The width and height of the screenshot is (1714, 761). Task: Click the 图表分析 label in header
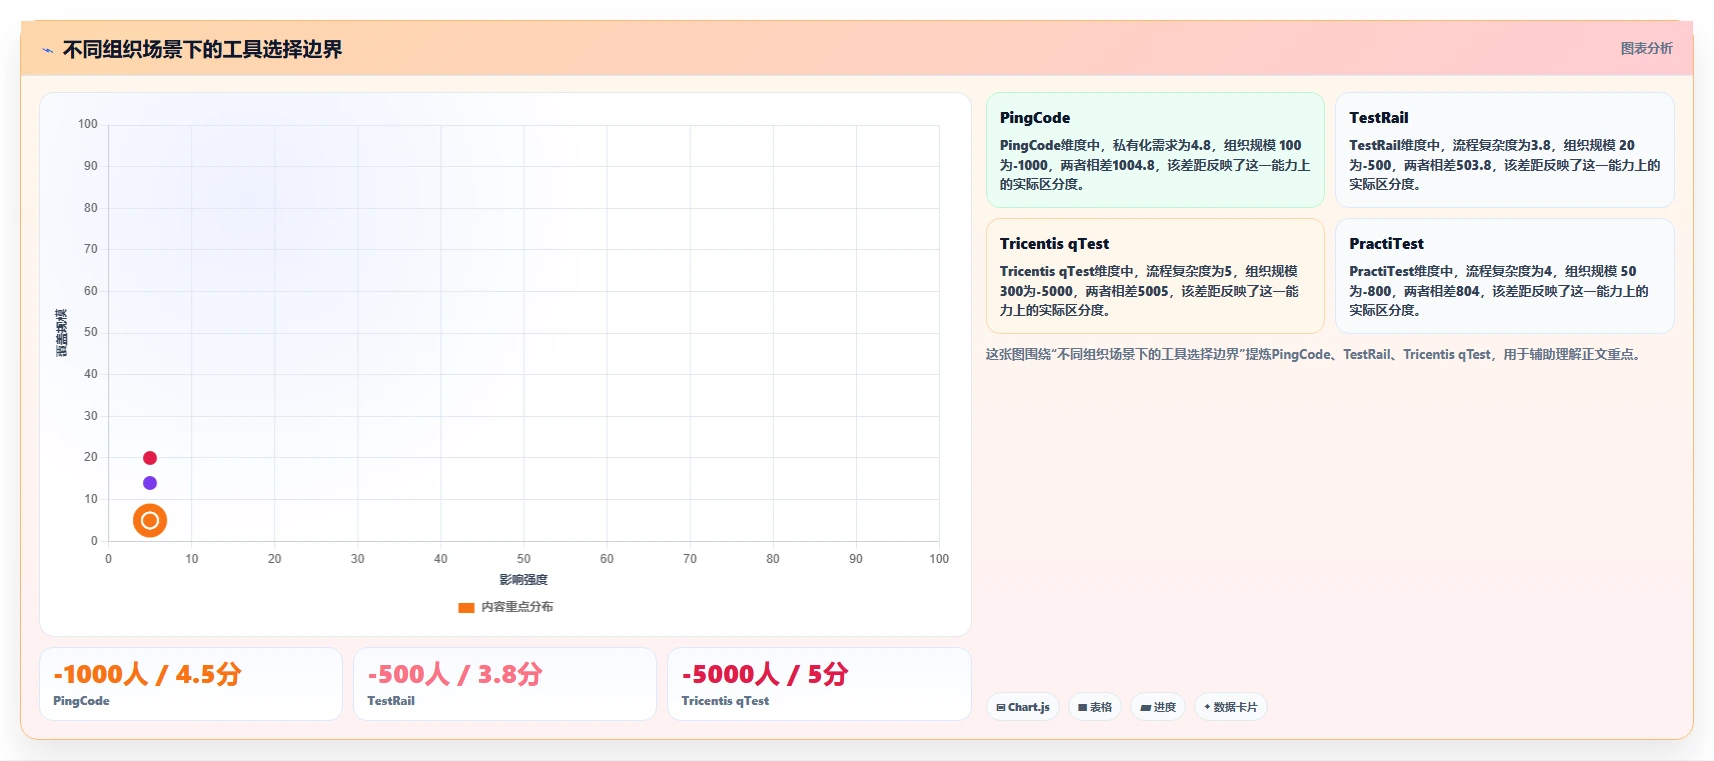click(1646, 48)
